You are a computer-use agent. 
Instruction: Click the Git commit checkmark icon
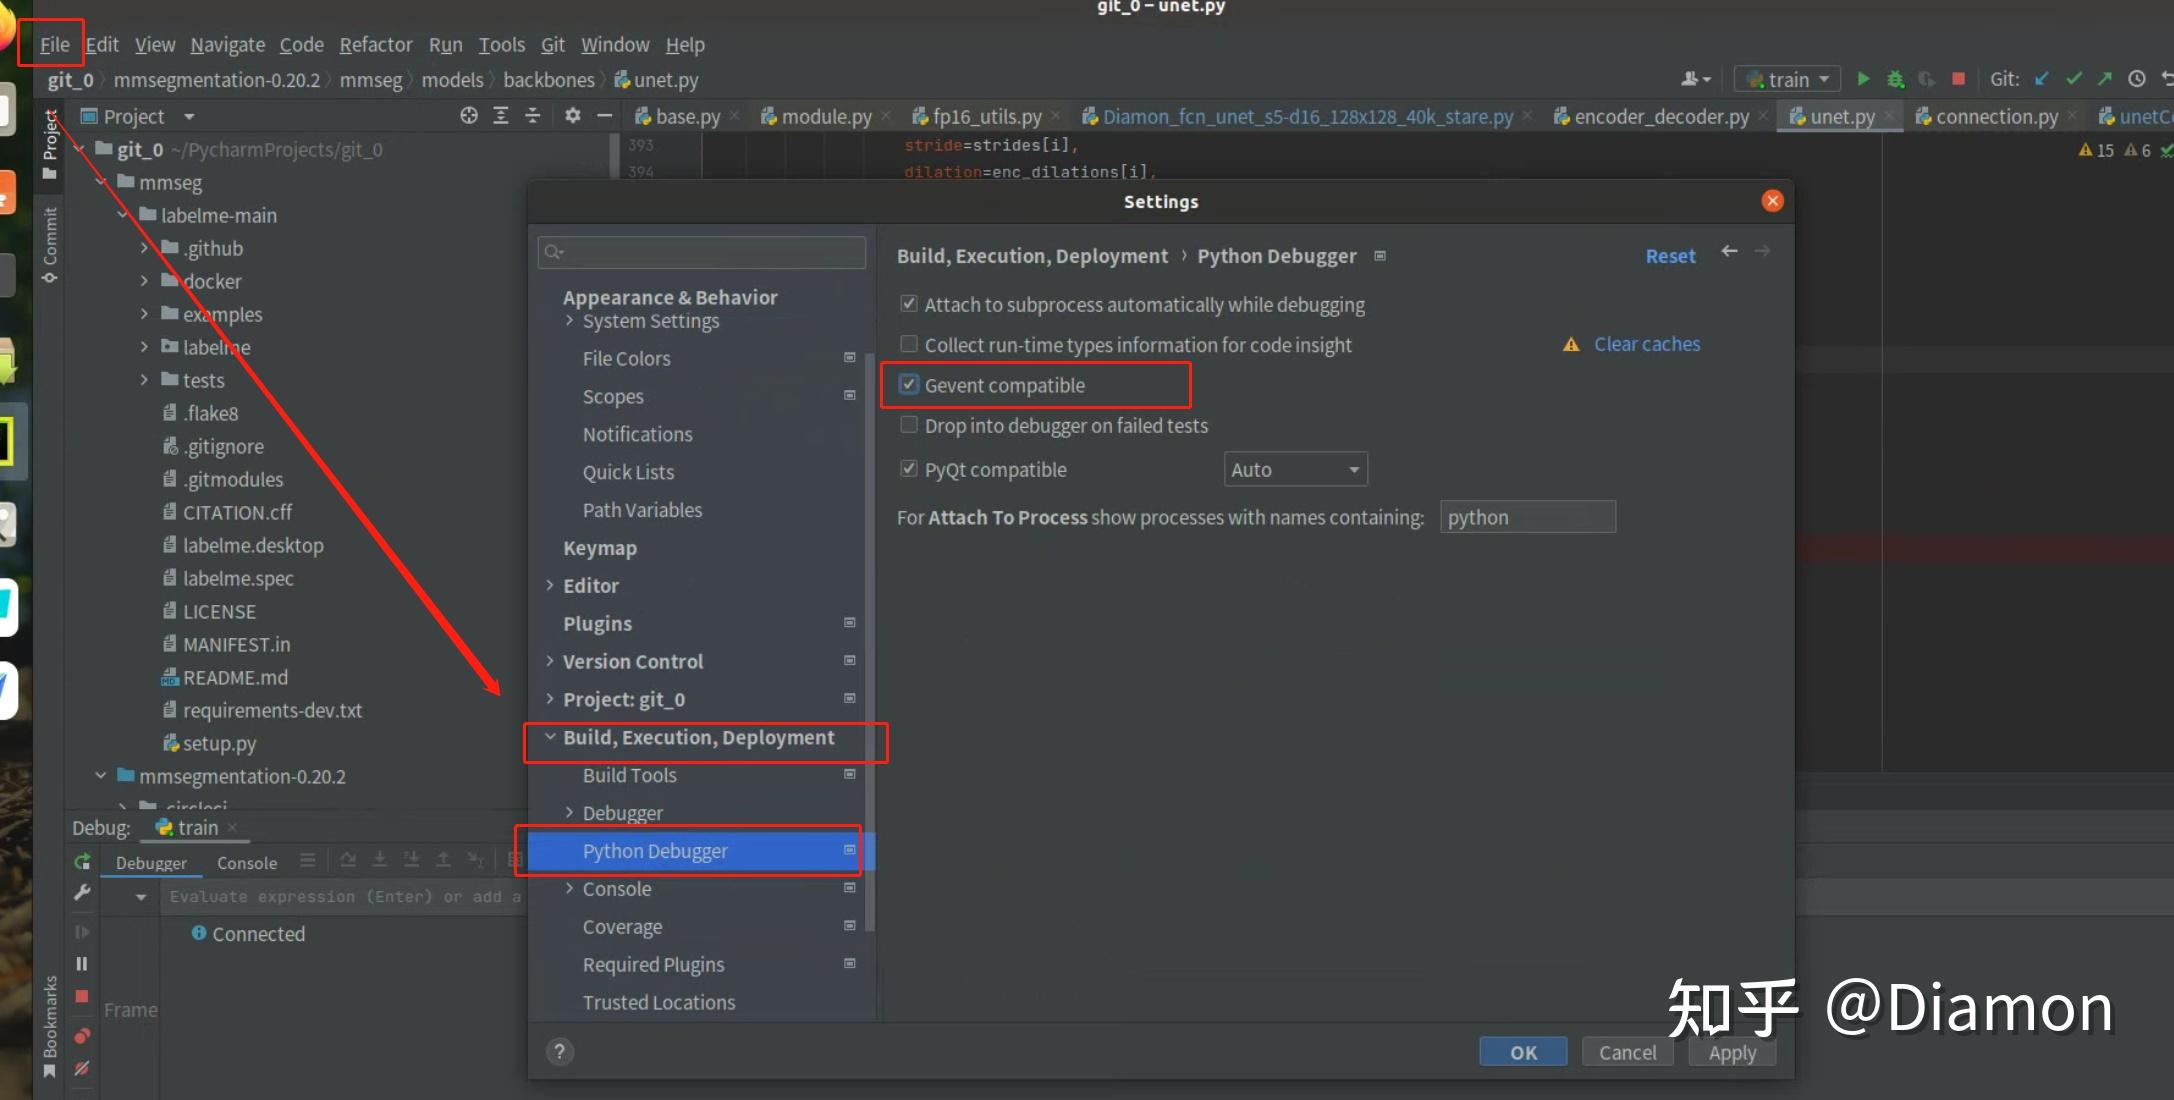click(2074, 78)
